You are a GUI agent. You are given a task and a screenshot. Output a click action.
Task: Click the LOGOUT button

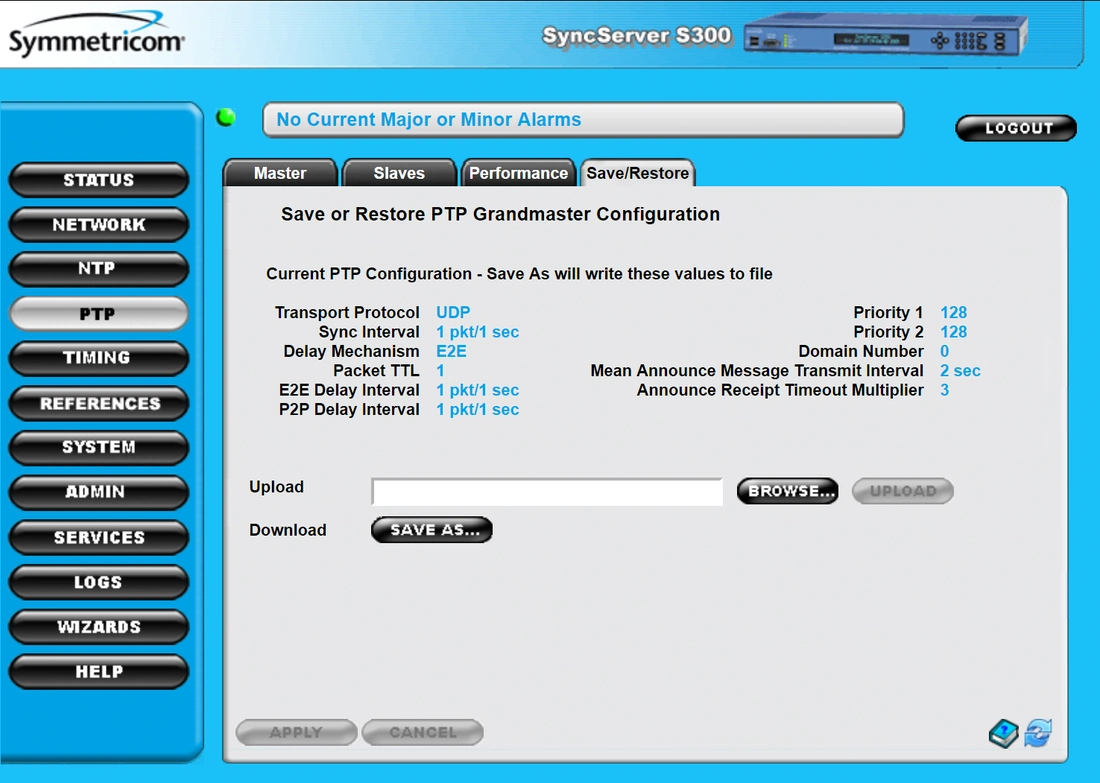pyautogui.click(x=1016, y=128)
